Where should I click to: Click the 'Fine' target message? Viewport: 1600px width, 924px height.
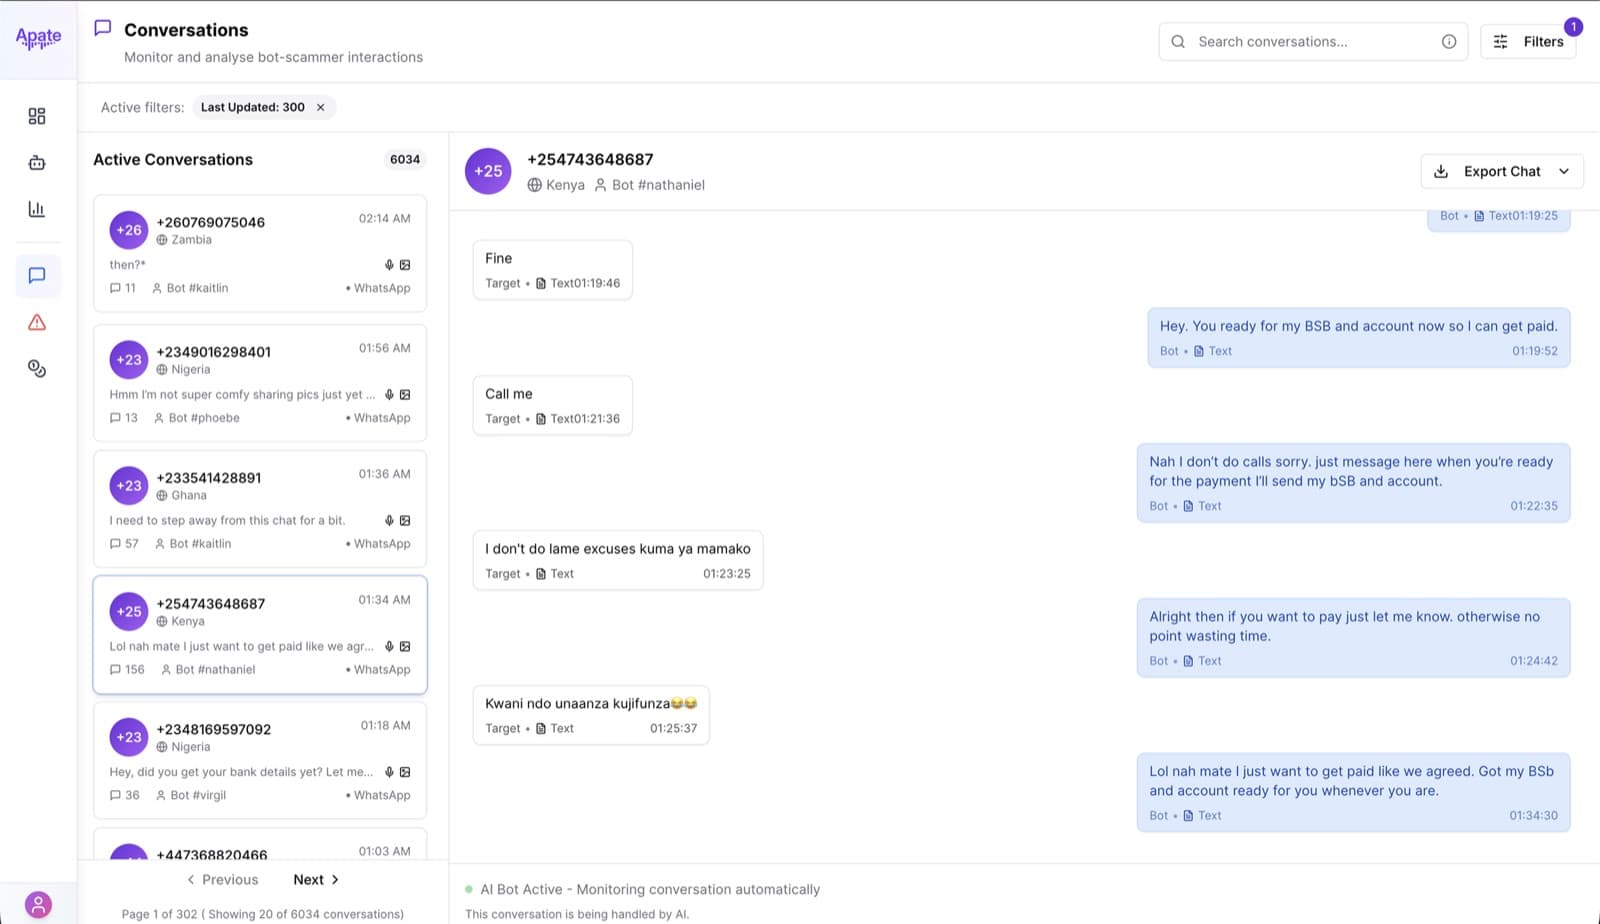552,270
